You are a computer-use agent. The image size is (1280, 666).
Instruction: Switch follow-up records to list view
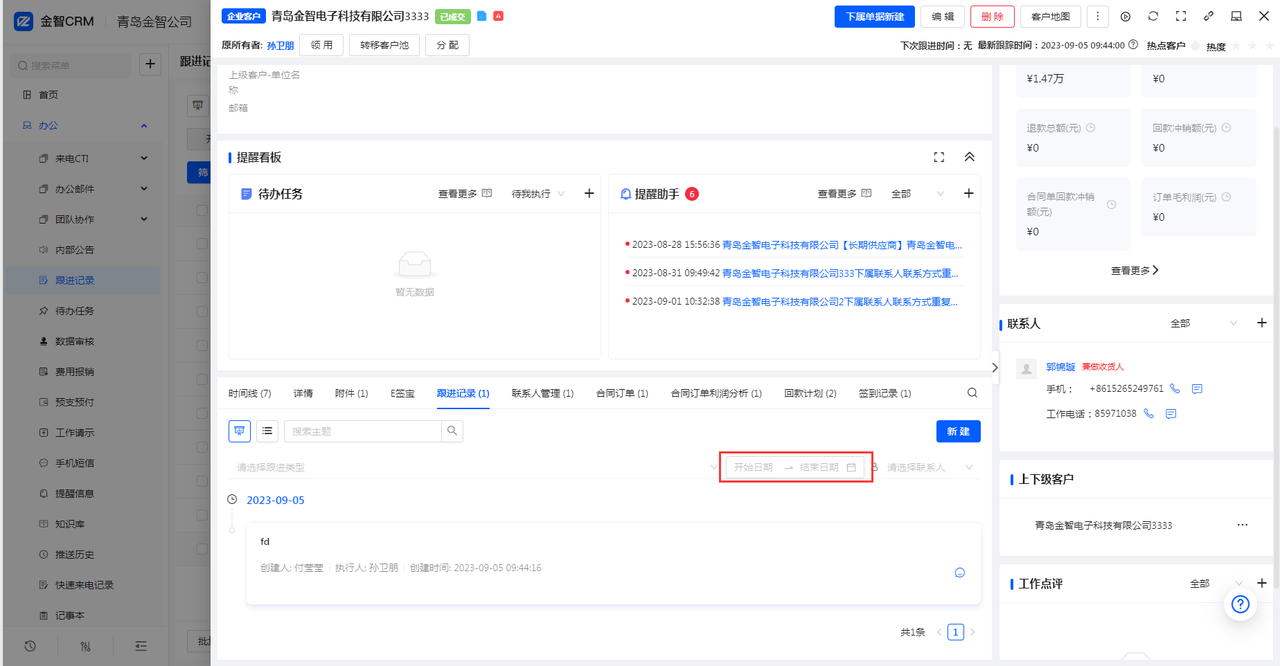[x=267, y=431]
